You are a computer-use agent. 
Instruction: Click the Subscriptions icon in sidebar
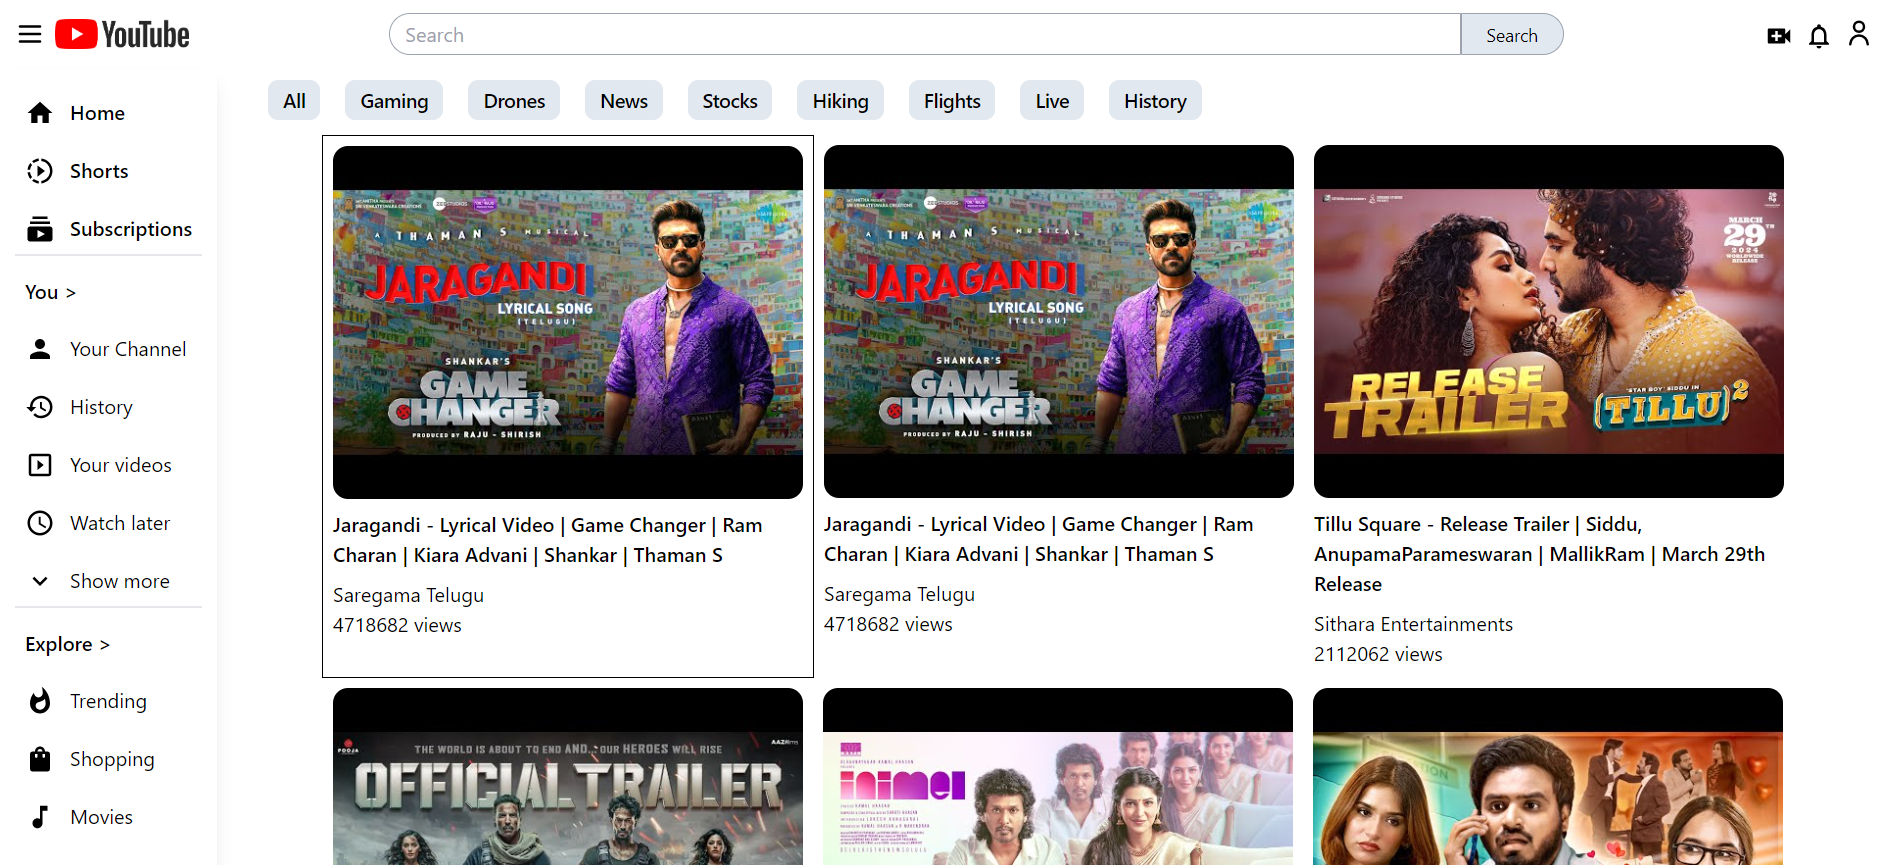(40, 229)
